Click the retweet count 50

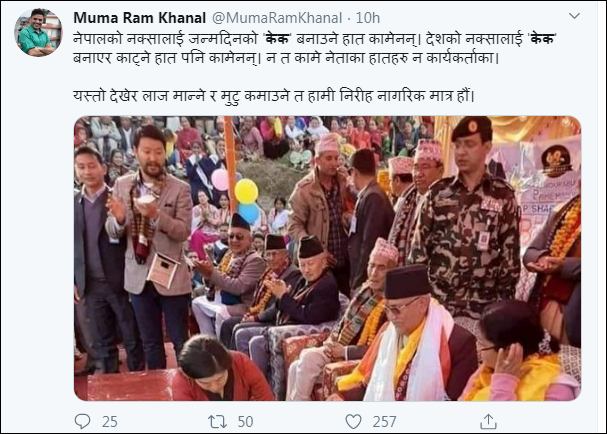(x=245, y=422)
